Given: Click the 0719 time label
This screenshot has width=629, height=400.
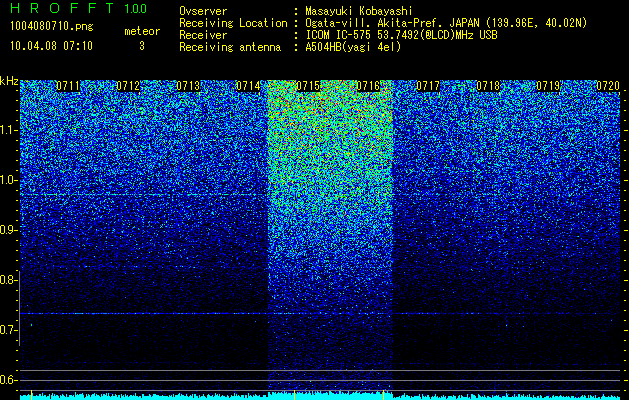Looking at the screenshot, I should coord(548,86).
